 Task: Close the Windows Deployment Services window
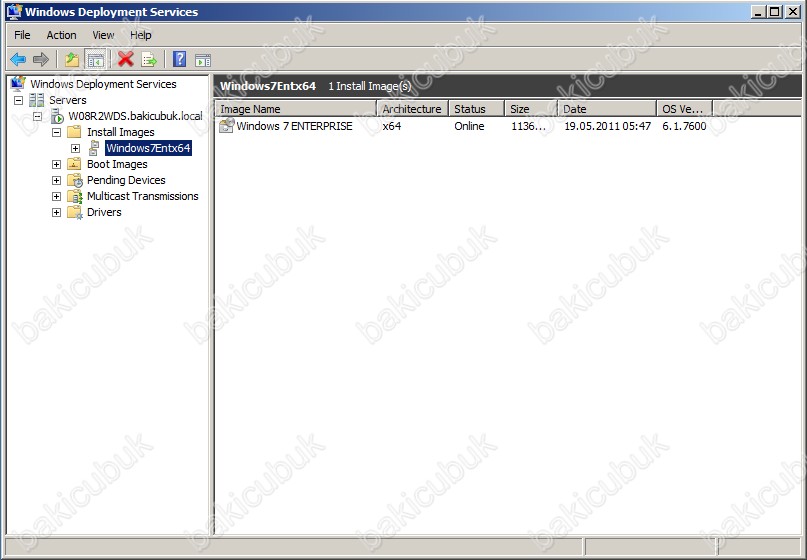tap(793, 11)
